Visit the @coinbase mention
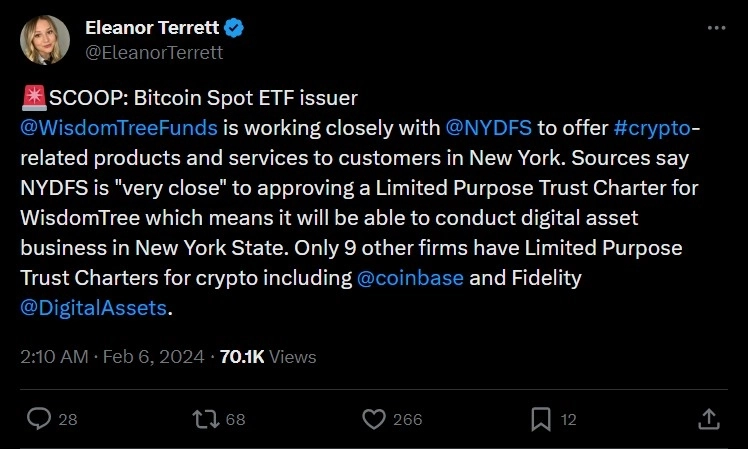 click(x=410, y=278)
